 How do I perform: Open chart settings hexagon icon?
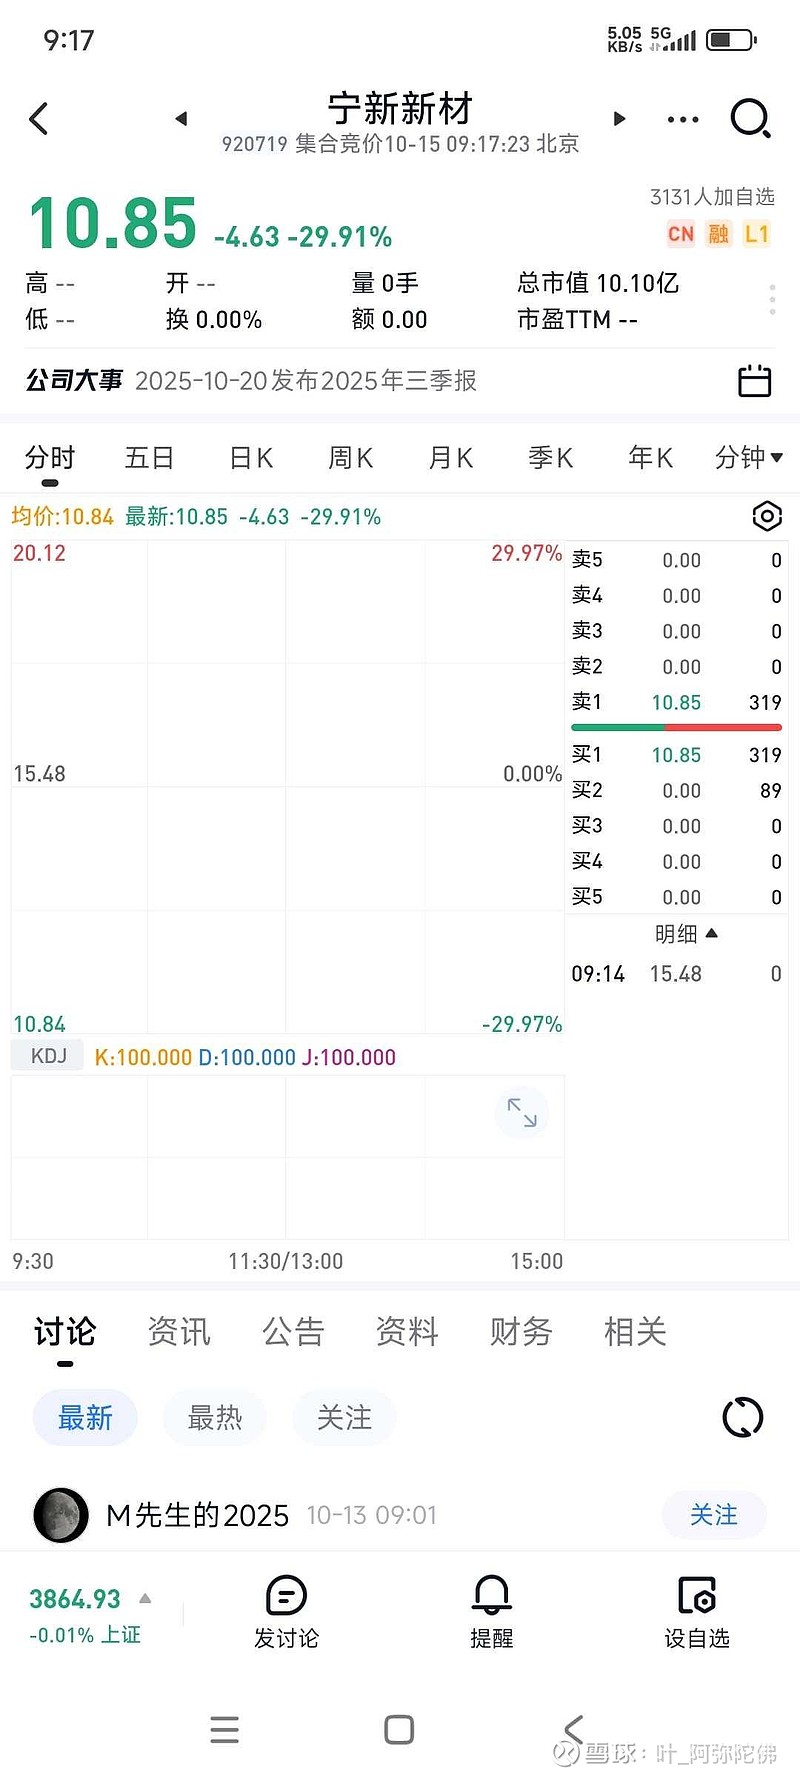coord(766,516)
